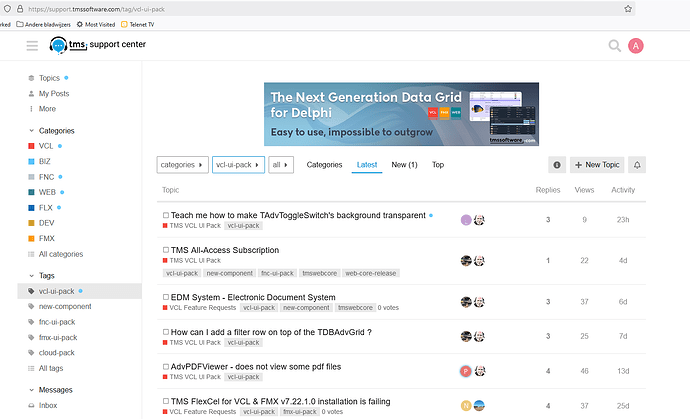Click the tmswebcore tag on All-Access topic
Viewport: 690px width, 419px height.
coord(319,273)
